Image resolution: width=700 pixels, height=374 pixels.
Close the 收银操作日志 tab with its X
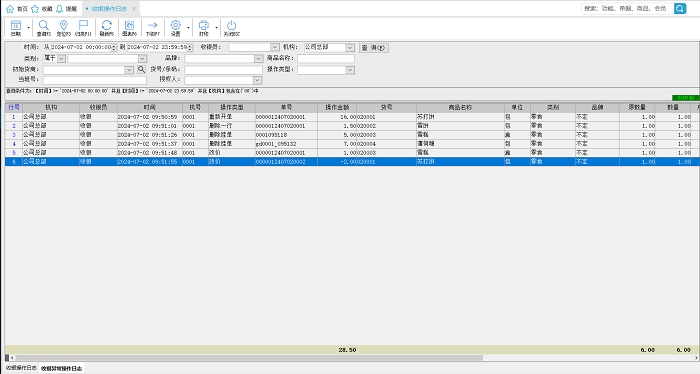[134, 8]
